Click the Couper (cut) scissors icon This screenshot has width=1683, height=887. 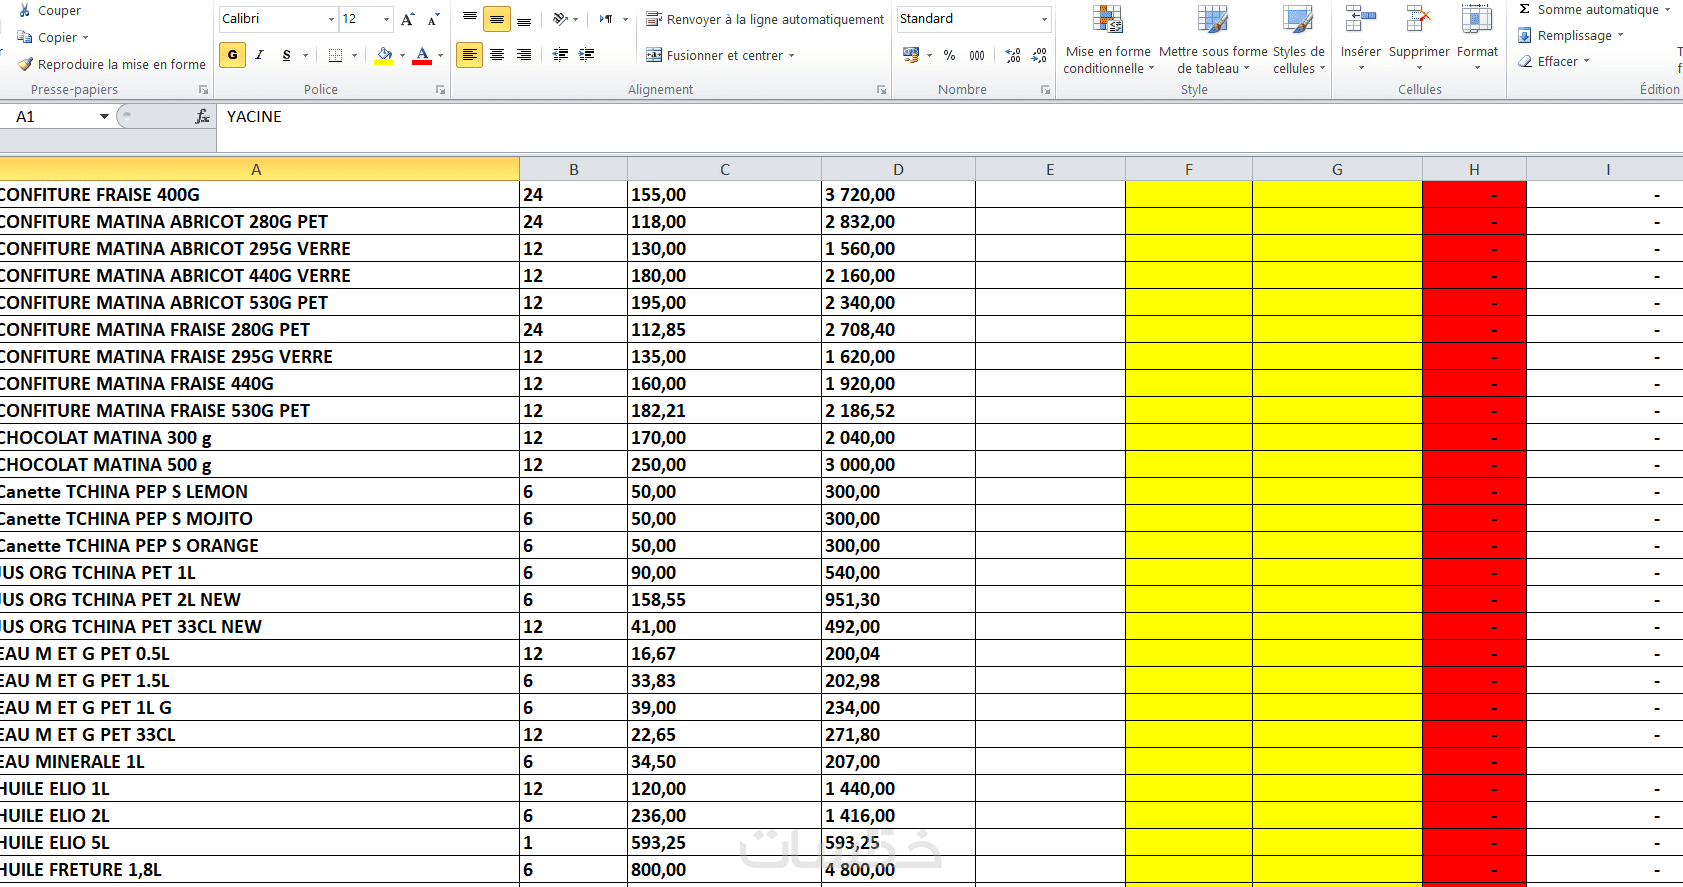coord(25,10)
